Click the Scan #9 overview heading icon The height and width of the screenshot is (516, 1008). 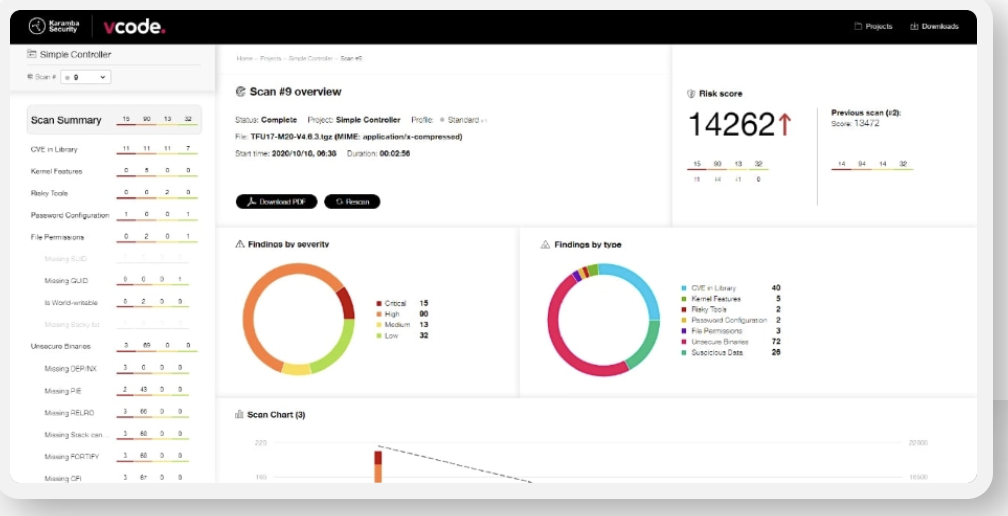(x=240, y=91)
